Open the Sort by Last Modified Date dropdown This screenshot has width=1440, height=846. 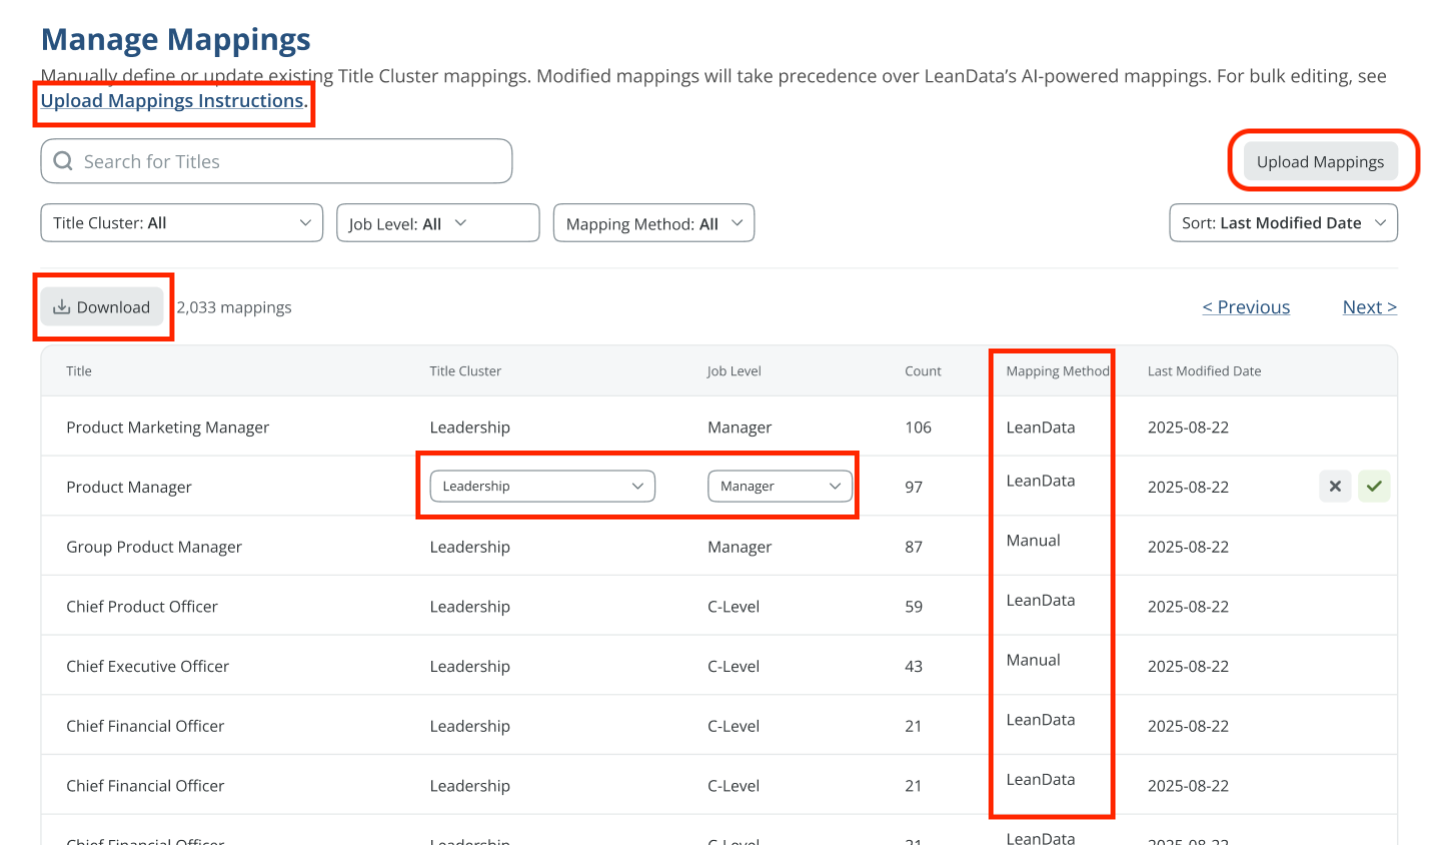[1283, 223]
